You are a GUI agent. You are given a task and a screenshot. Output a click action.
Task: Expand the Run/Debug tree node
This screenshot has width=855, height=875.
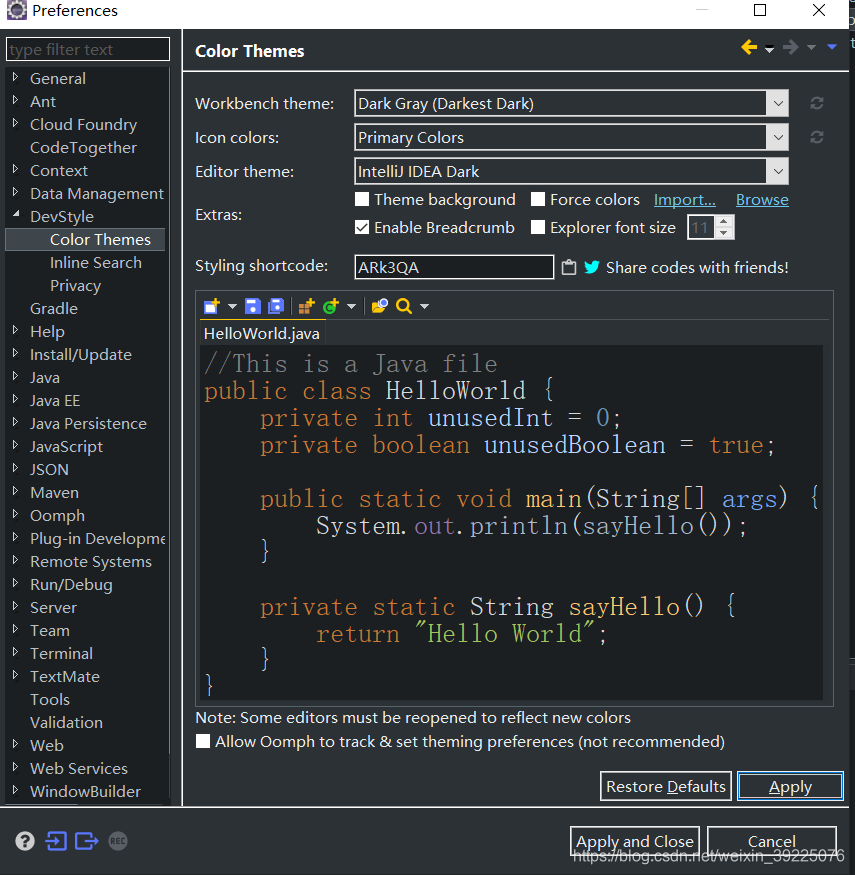click(16, 583)
